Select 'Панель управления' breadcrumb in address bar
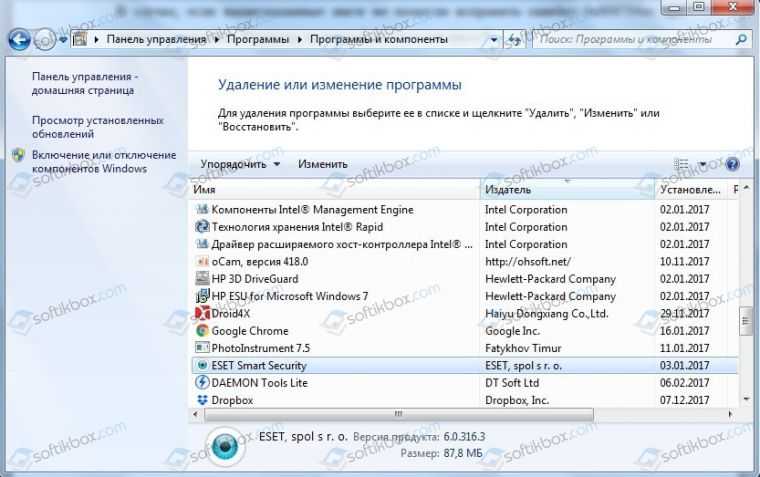This screenshot has width=760, height=477. (x=156, y=39)
